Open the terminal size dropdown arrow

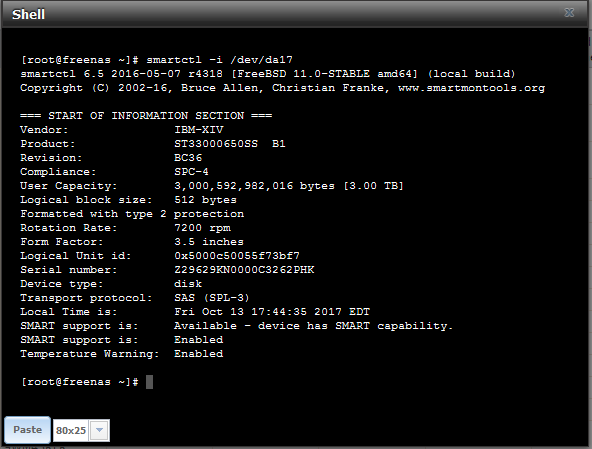coord(99,430)
